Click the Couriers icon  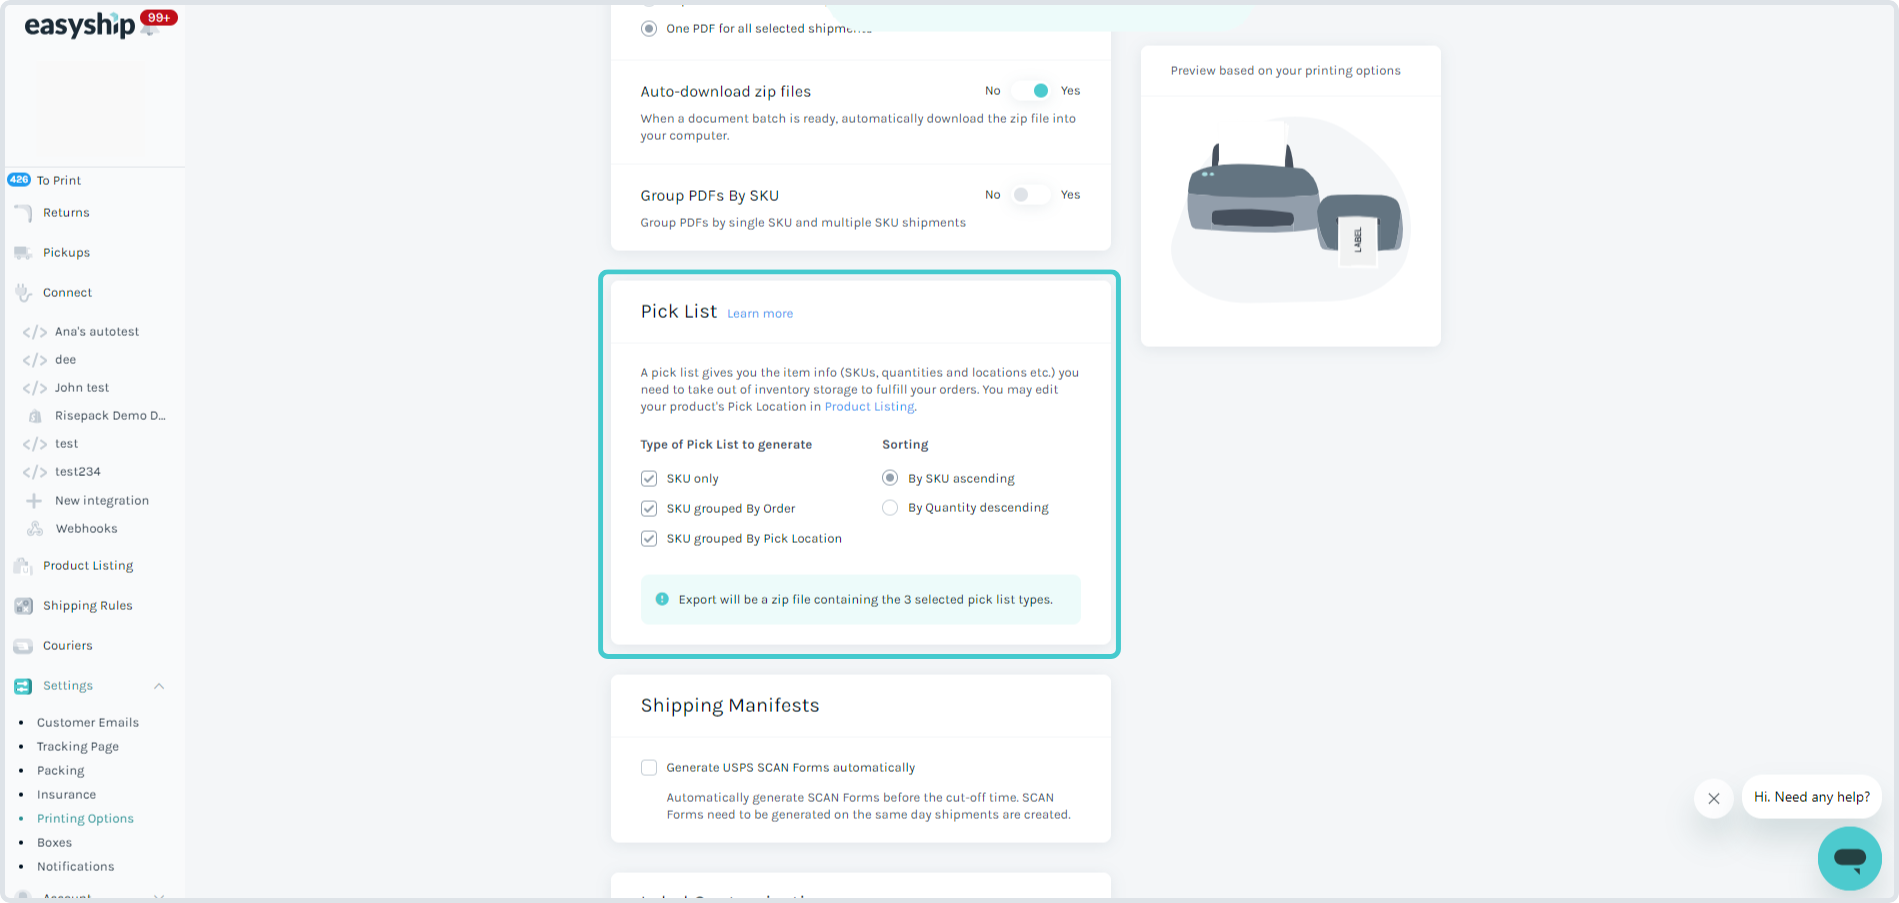coord(23,646)
